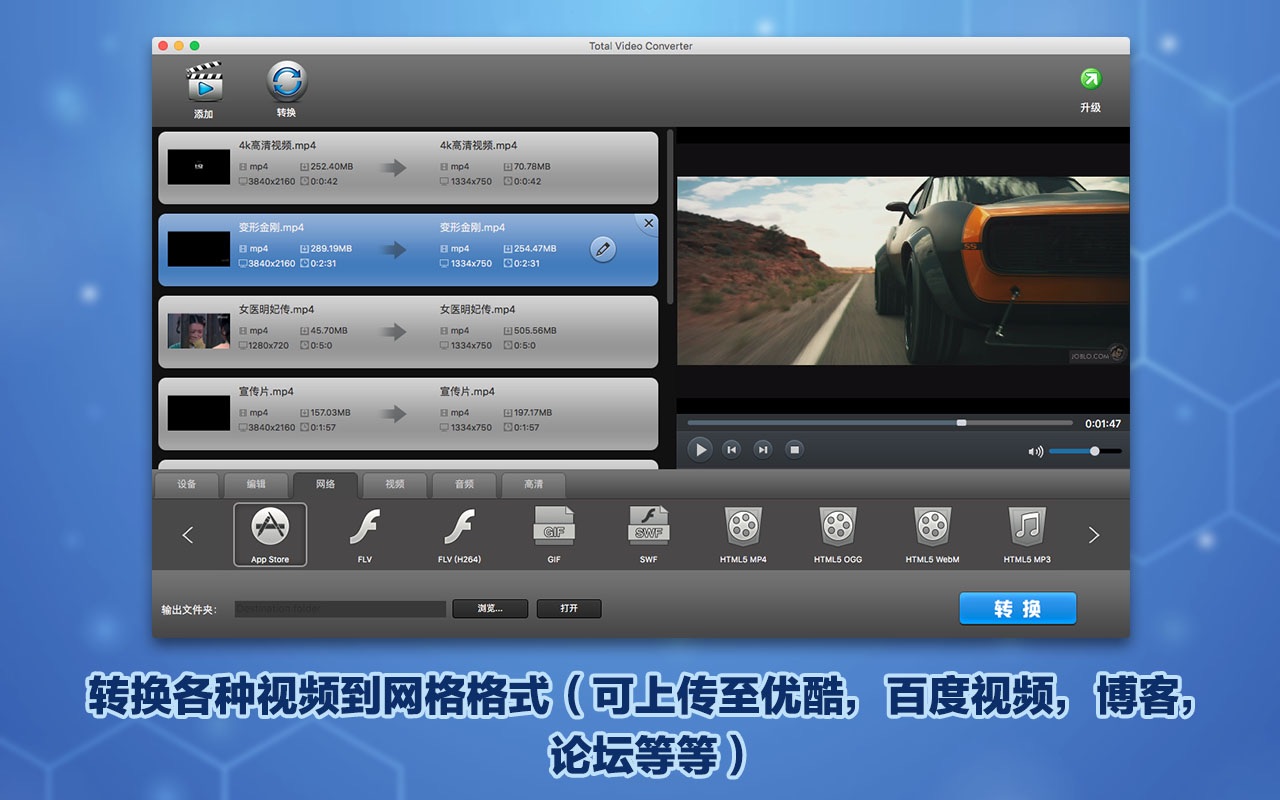
Task: Click the 打开 open folder button
Action: (569, 609)
